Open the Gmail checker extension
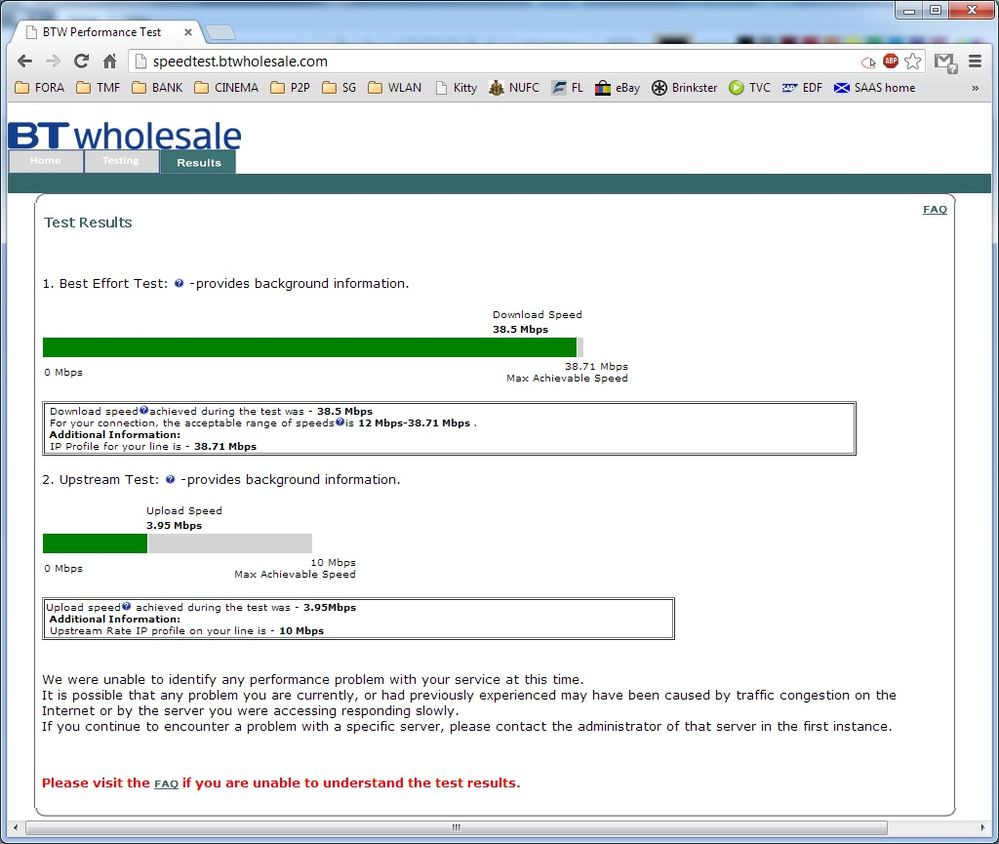 point(945,62)
